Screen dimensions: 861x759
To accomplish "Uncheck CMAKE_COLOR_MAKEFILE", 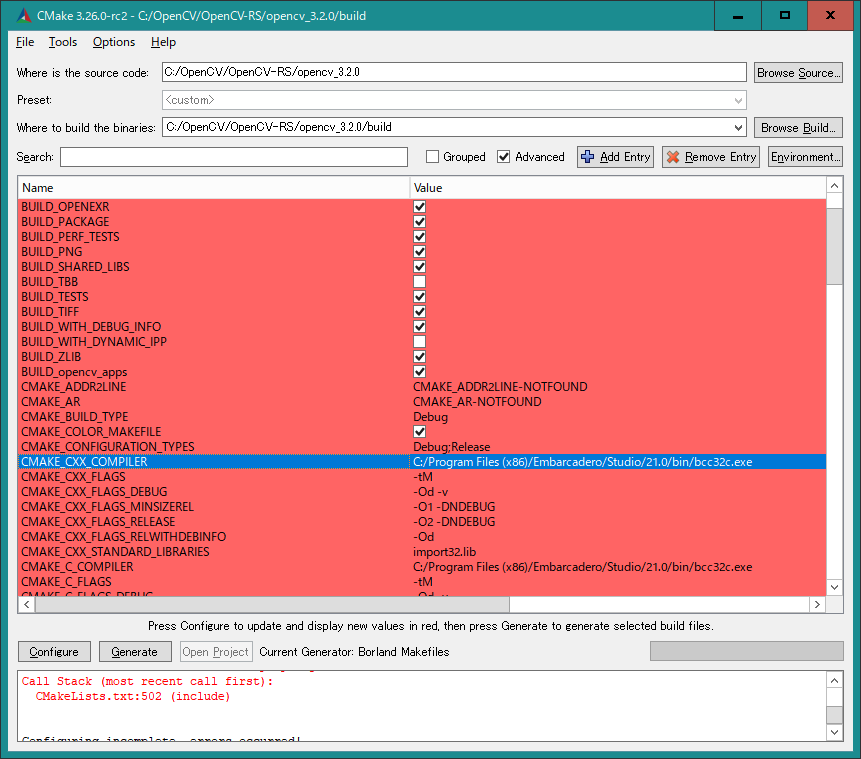I will click(x=418, y=431).
